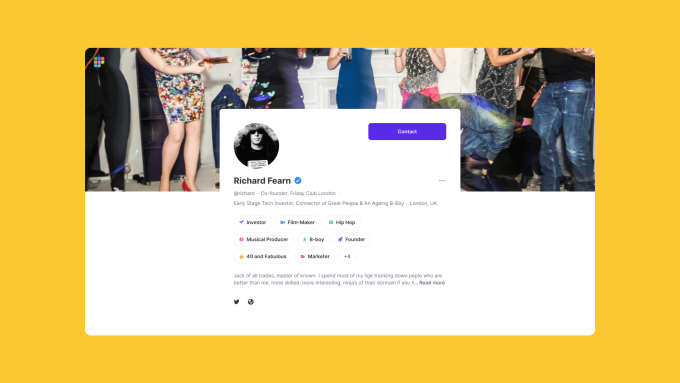Show the +4 hidden tags
This screenshot has width=680, height=383.
pyautogui.click(x=347, y=256)
